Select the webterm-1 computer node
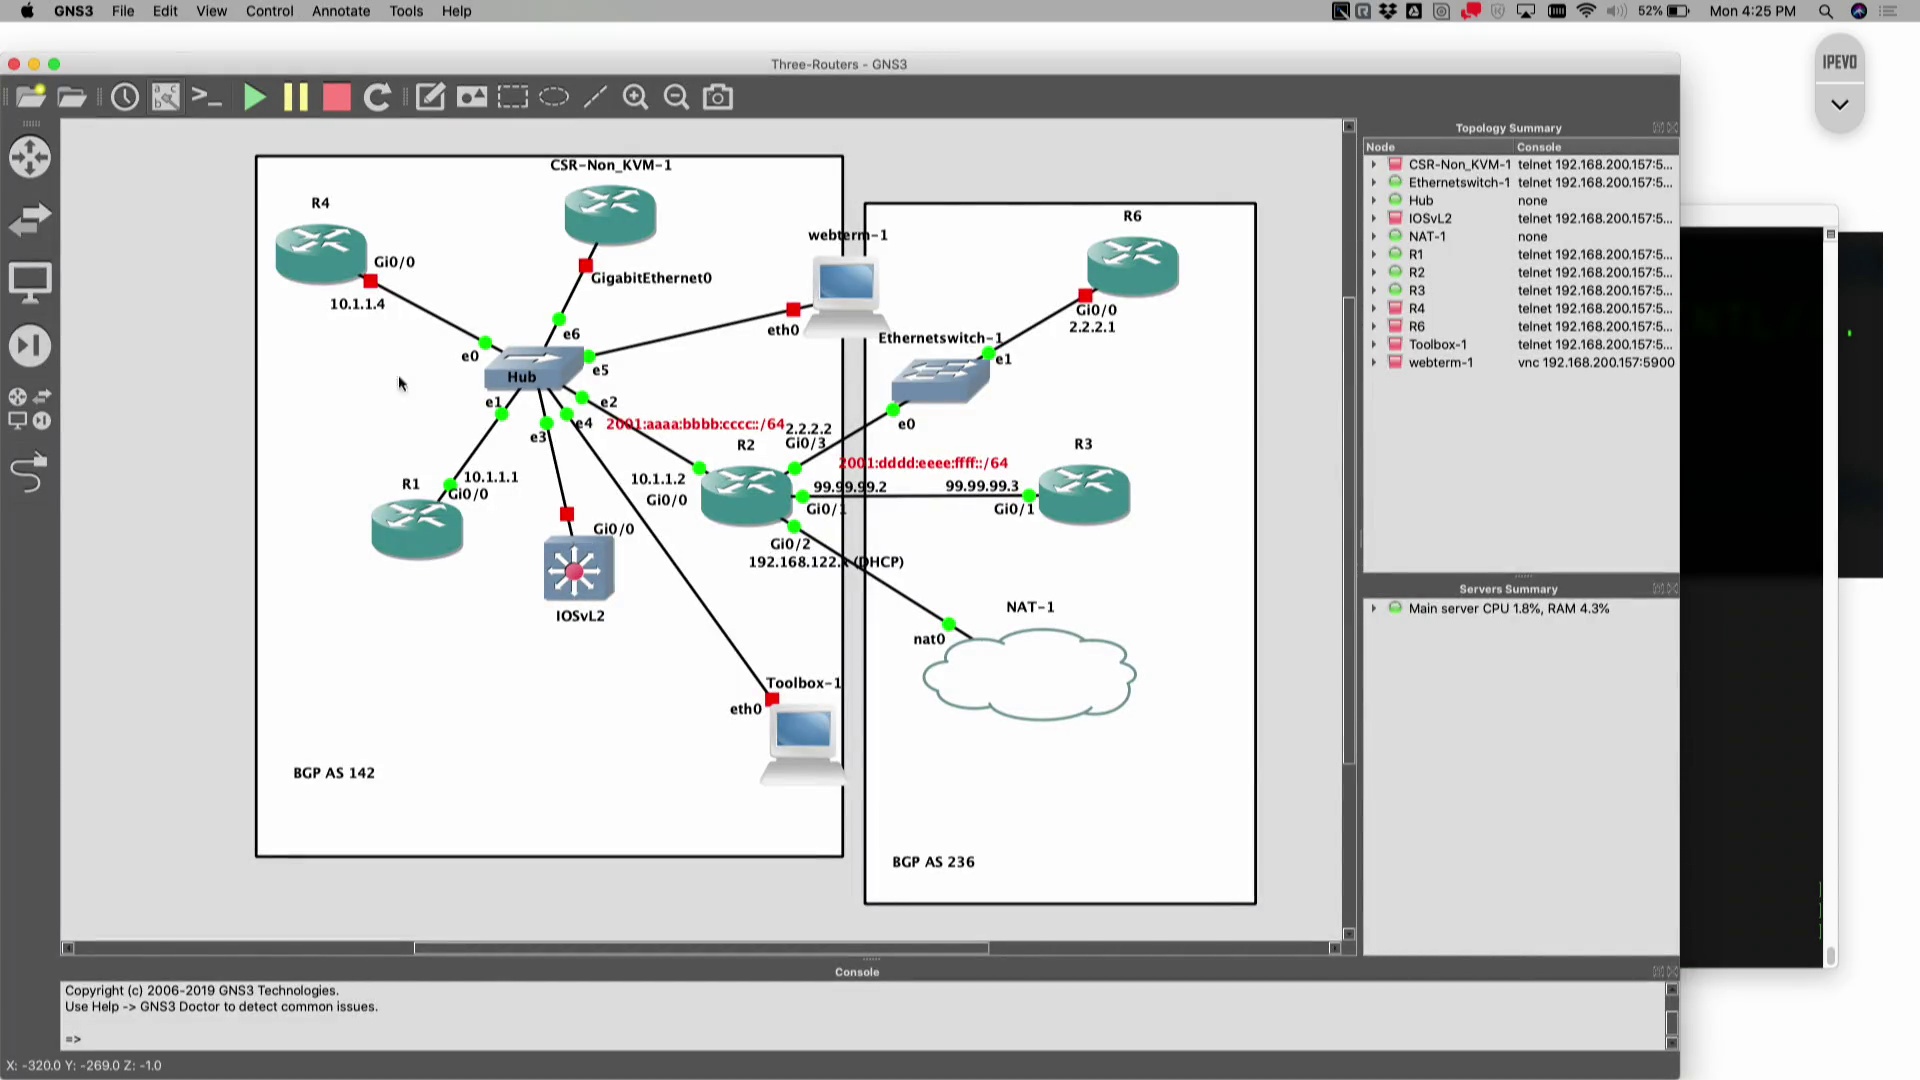 [847, 295]
